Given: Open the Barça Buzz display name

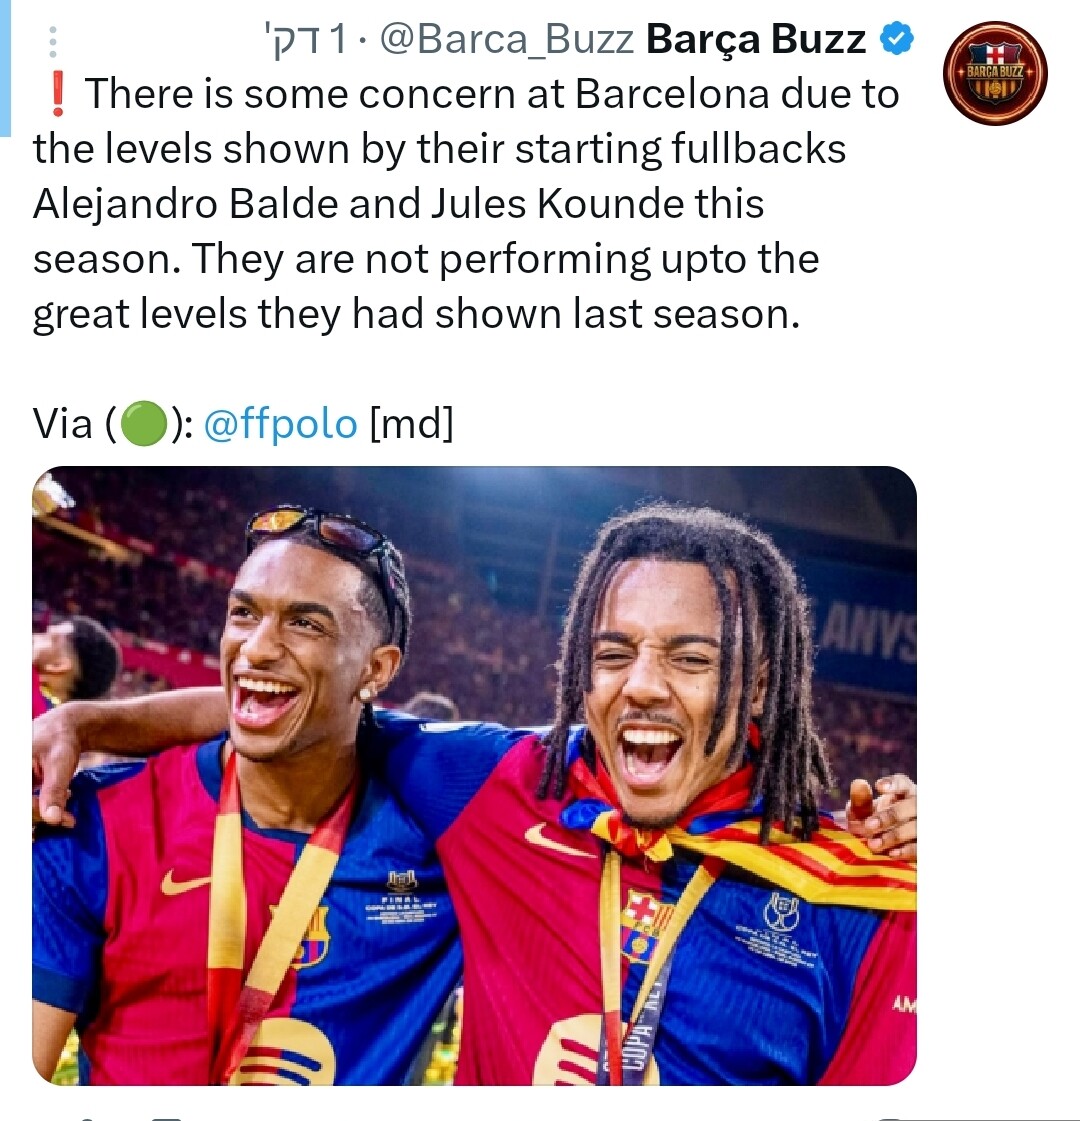Looking at the screenshot, I should [x=755, y=39].
